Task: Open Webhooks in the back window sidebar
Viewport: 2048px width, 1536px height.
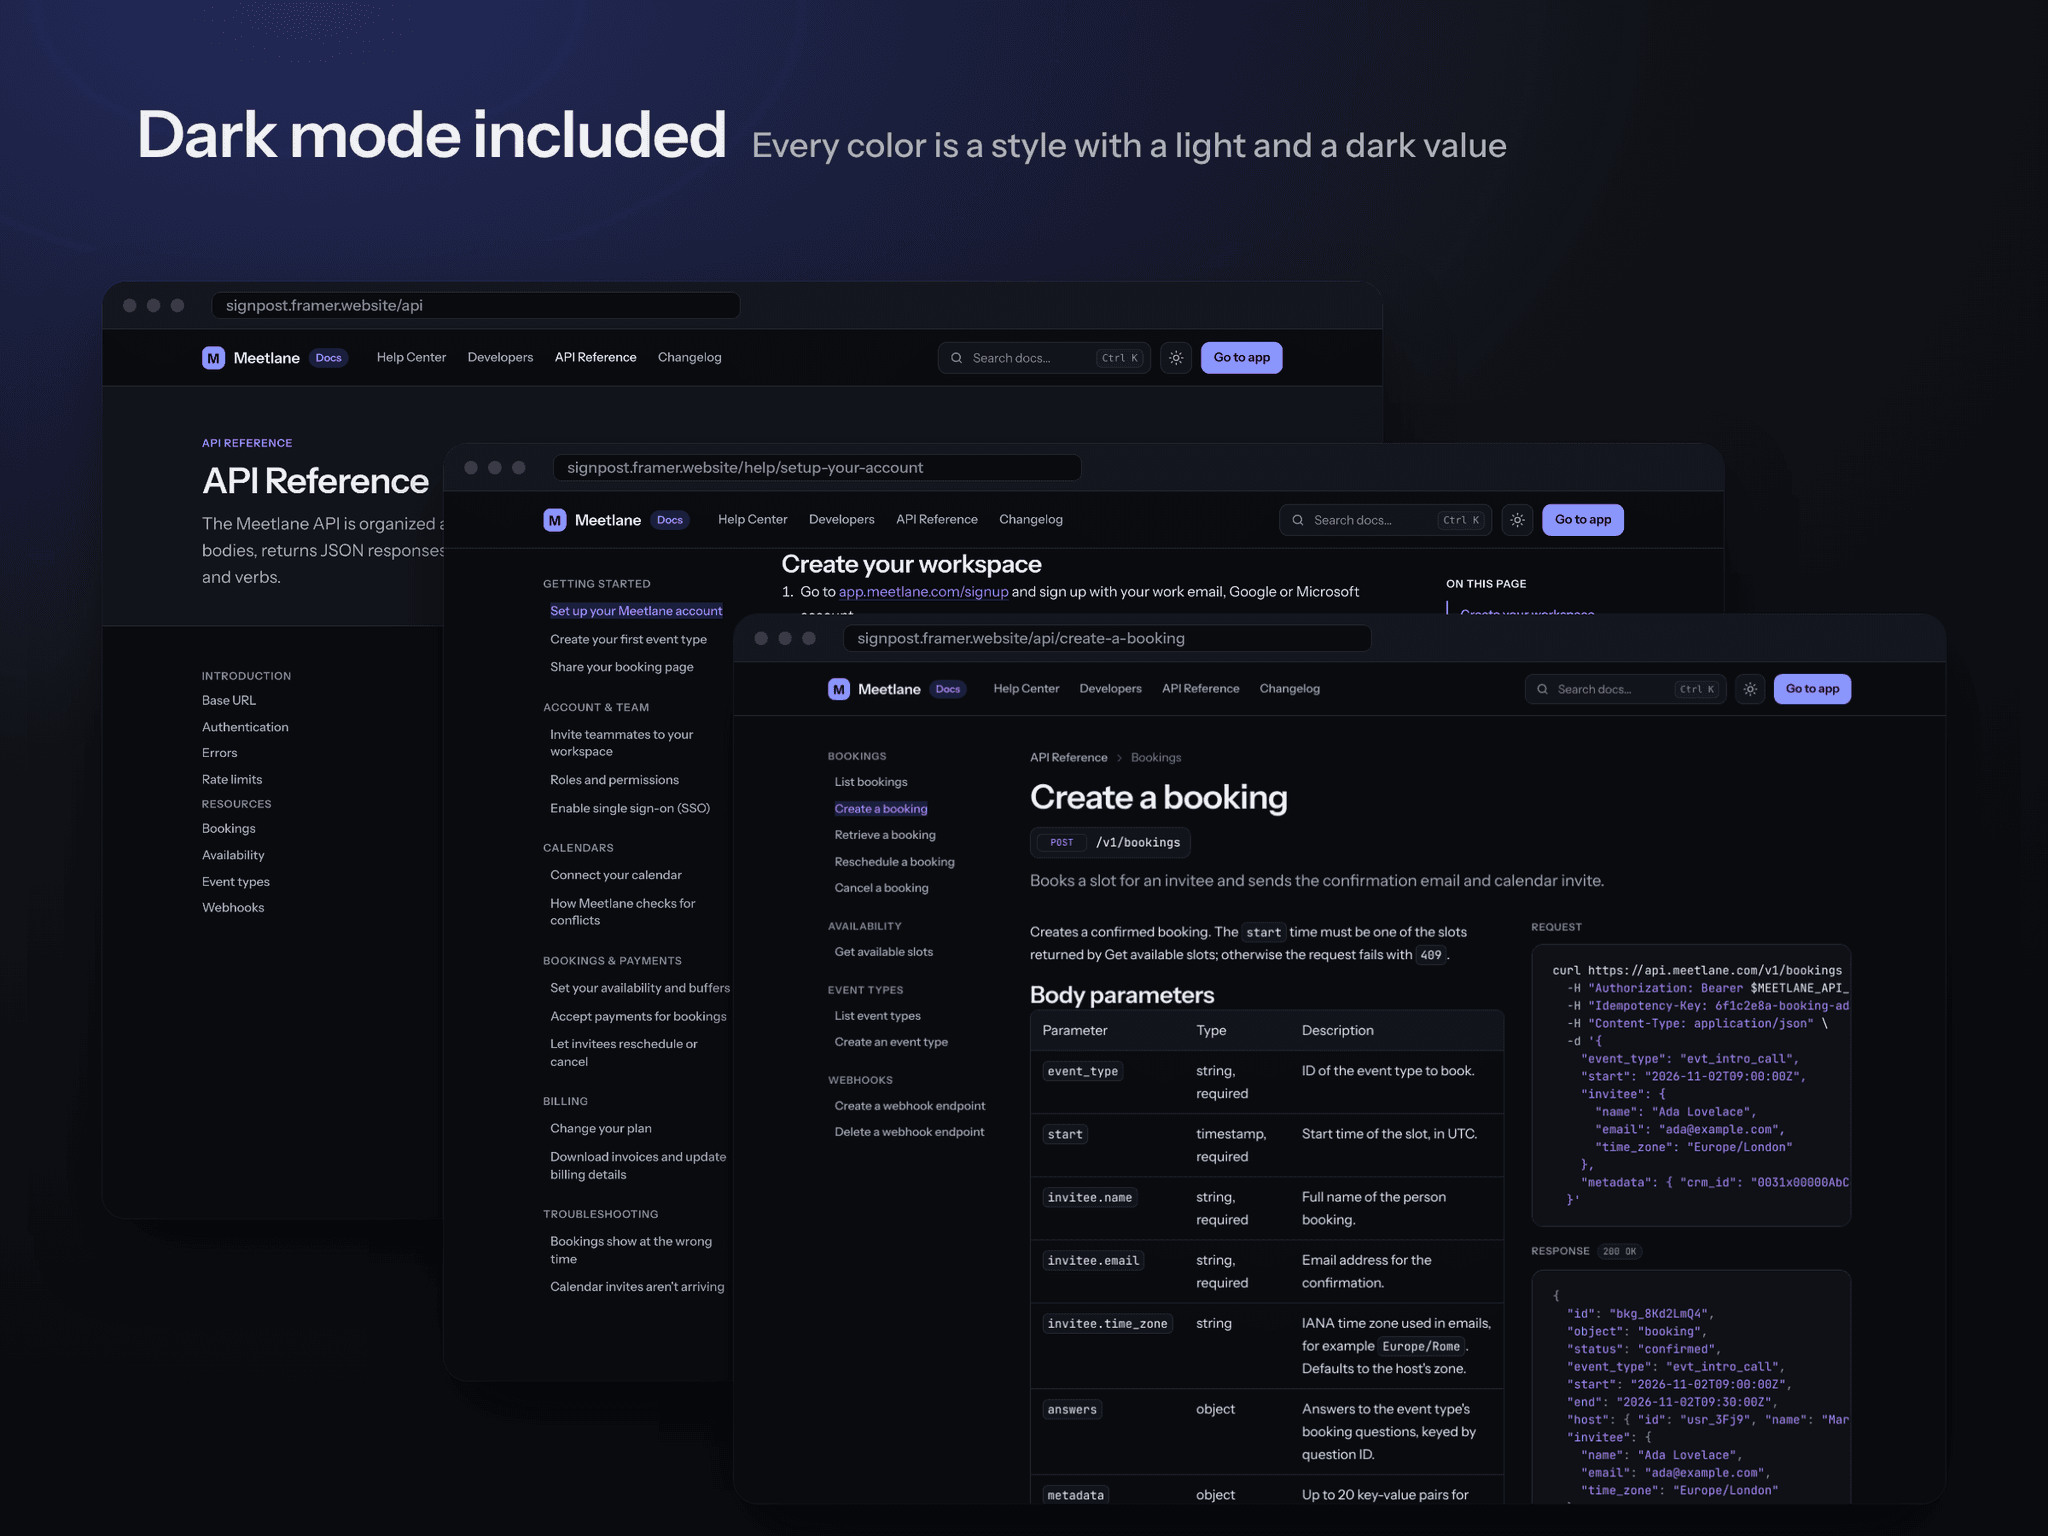Action: coord(233,908)
